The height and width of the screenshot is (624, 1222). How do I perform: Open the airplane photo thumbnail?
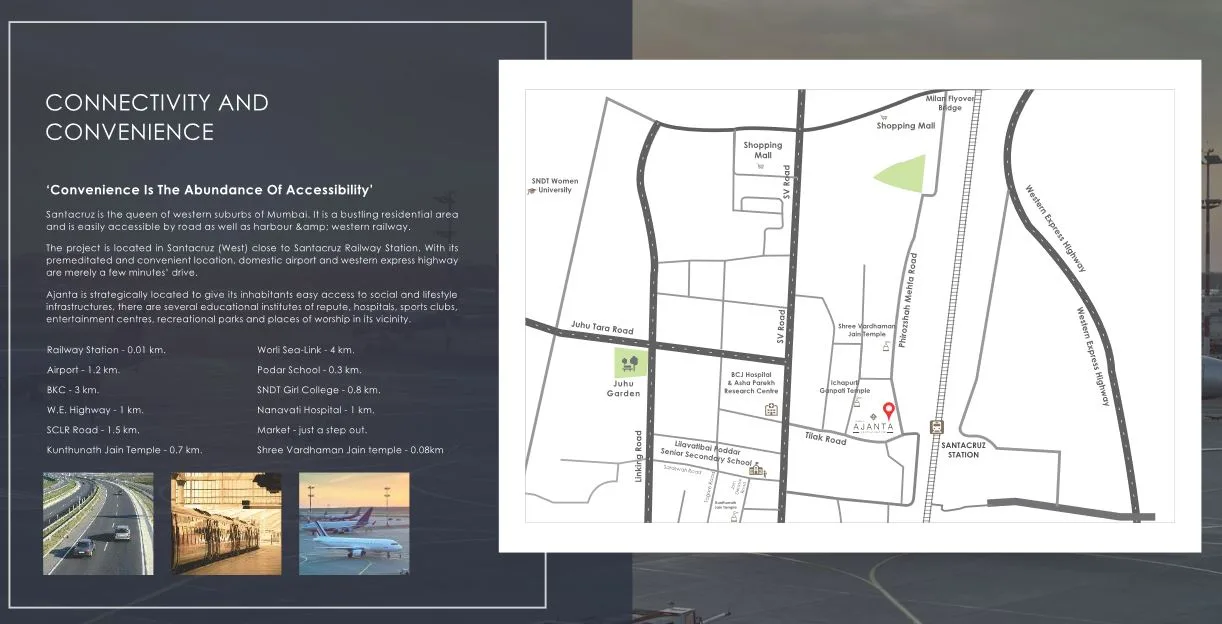pos(354,523)
